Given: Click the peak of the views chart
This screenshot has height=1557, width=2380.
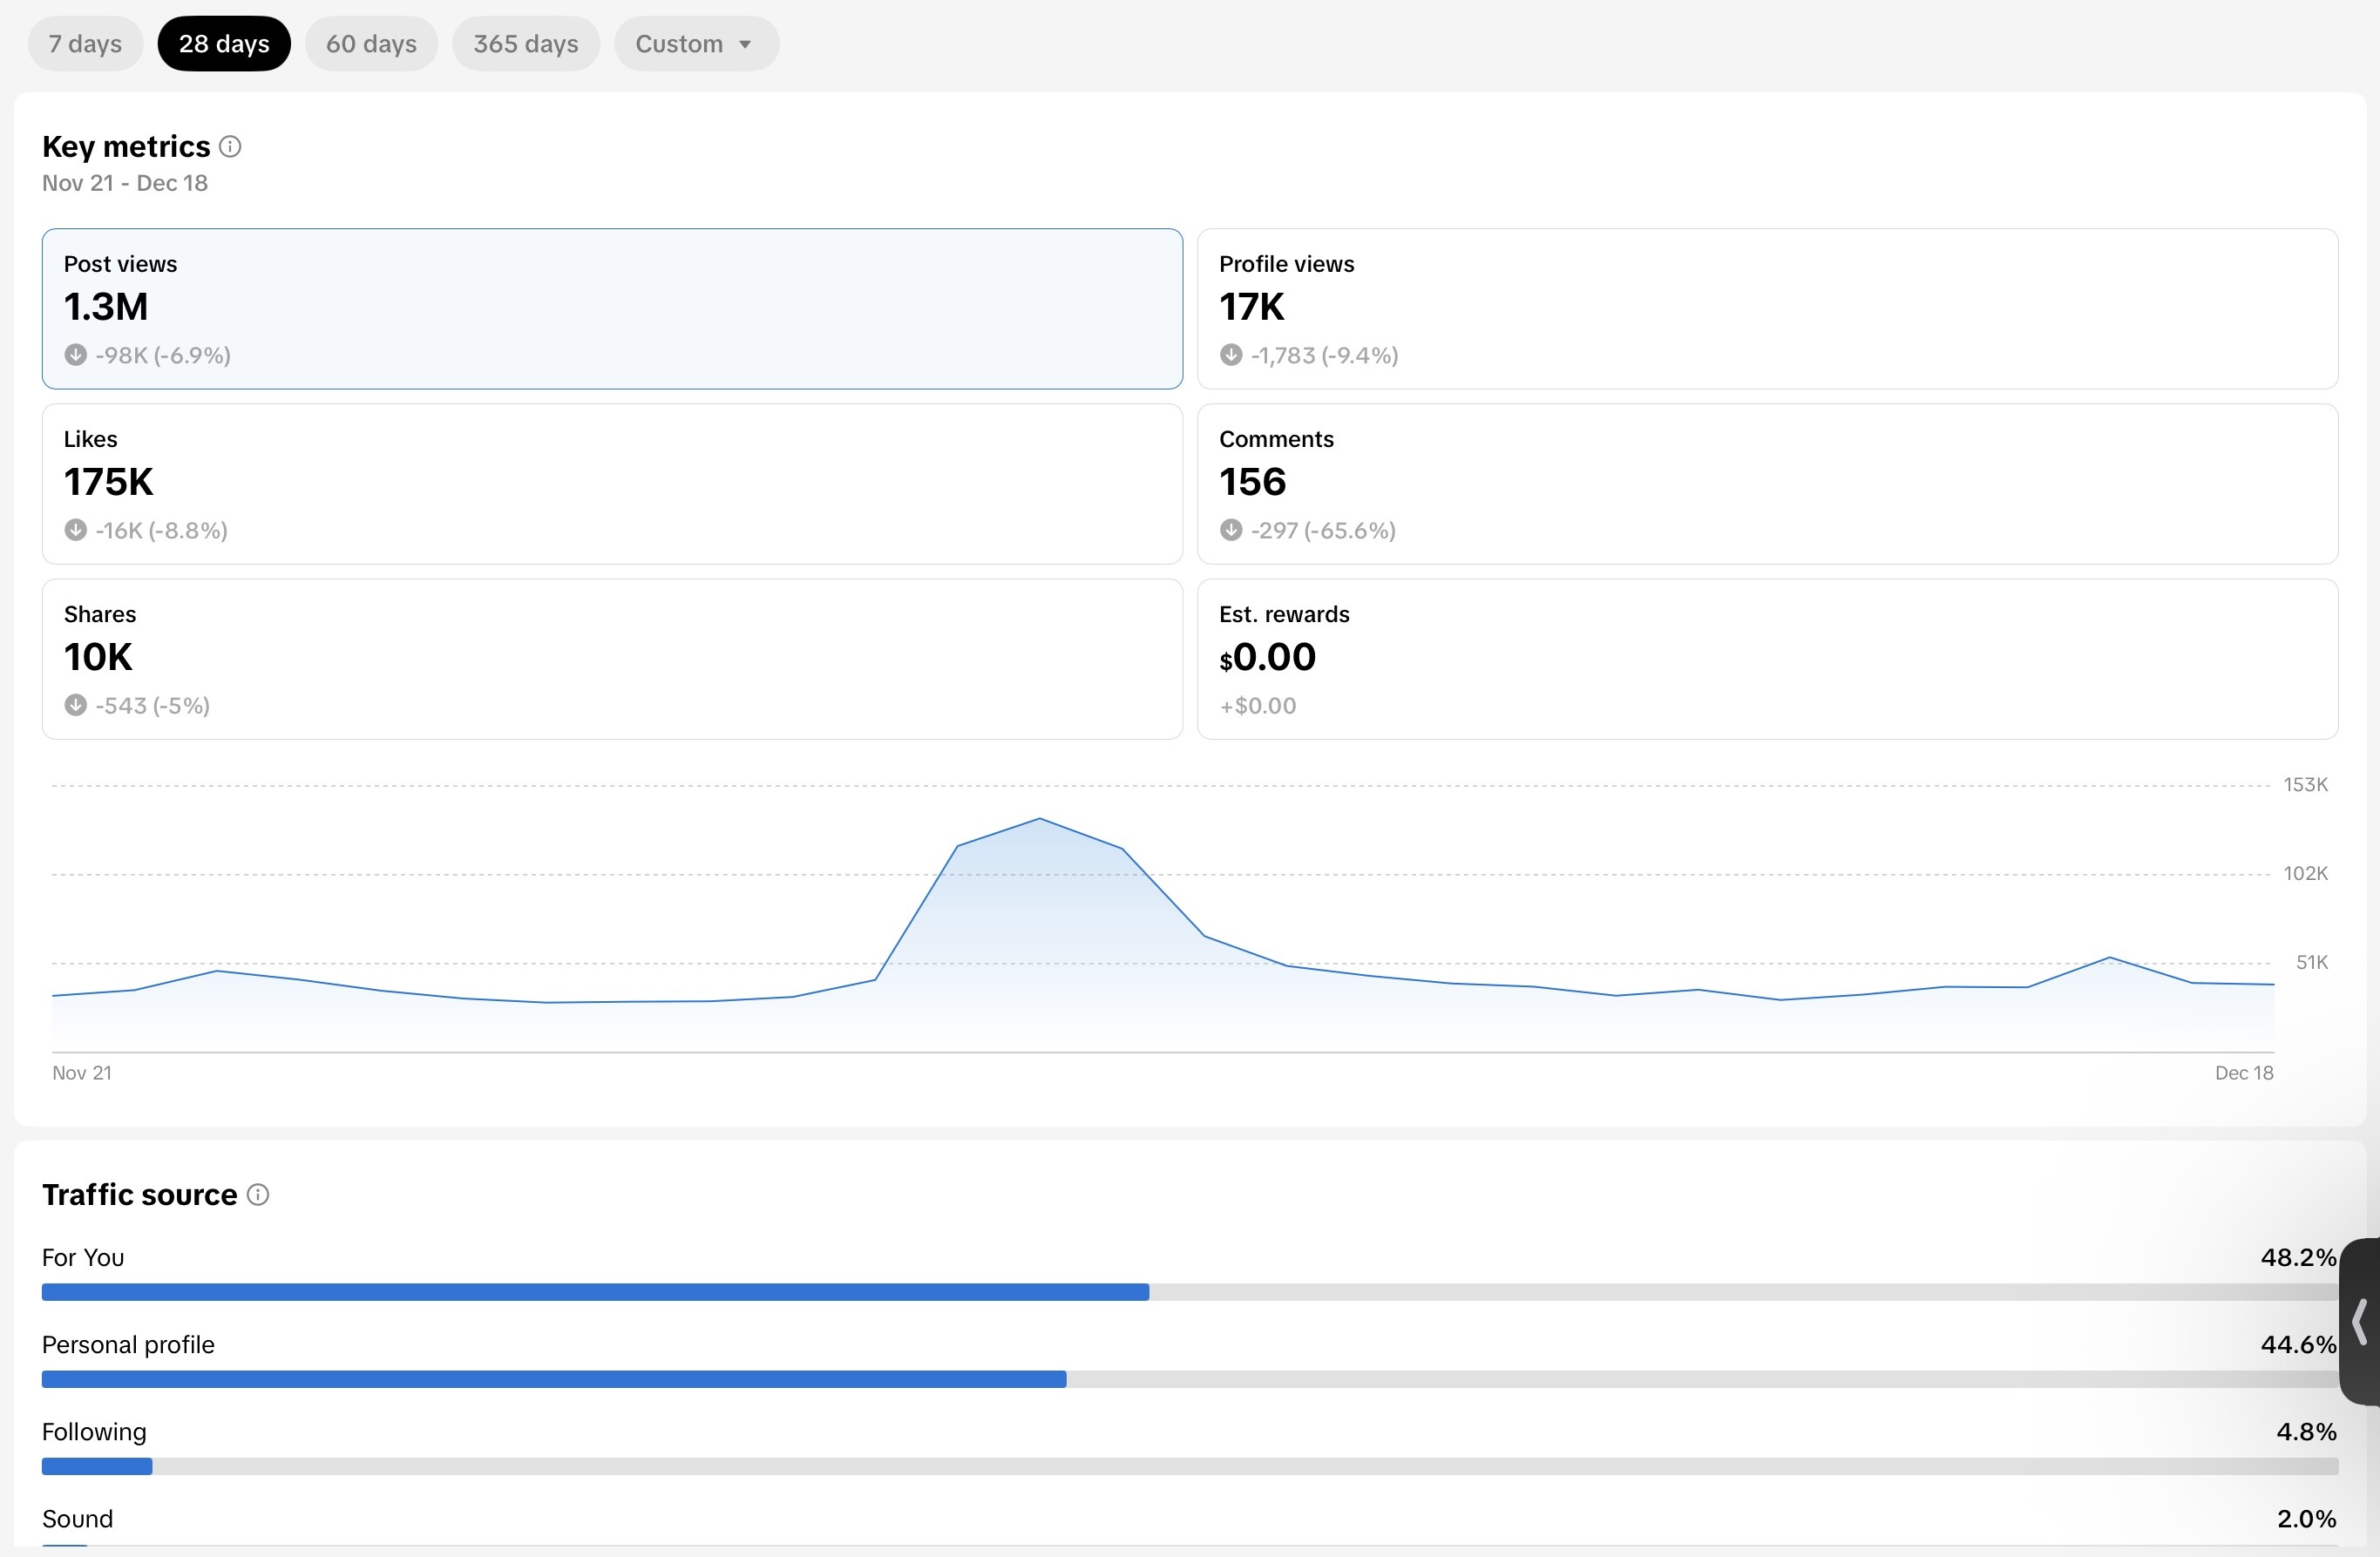Looking at the screenshot, I should point(1040,819).
